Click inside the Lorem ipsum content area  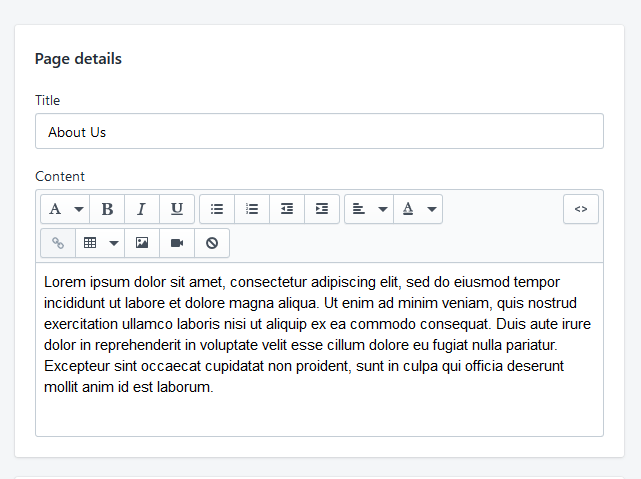(x=319, y=349)
